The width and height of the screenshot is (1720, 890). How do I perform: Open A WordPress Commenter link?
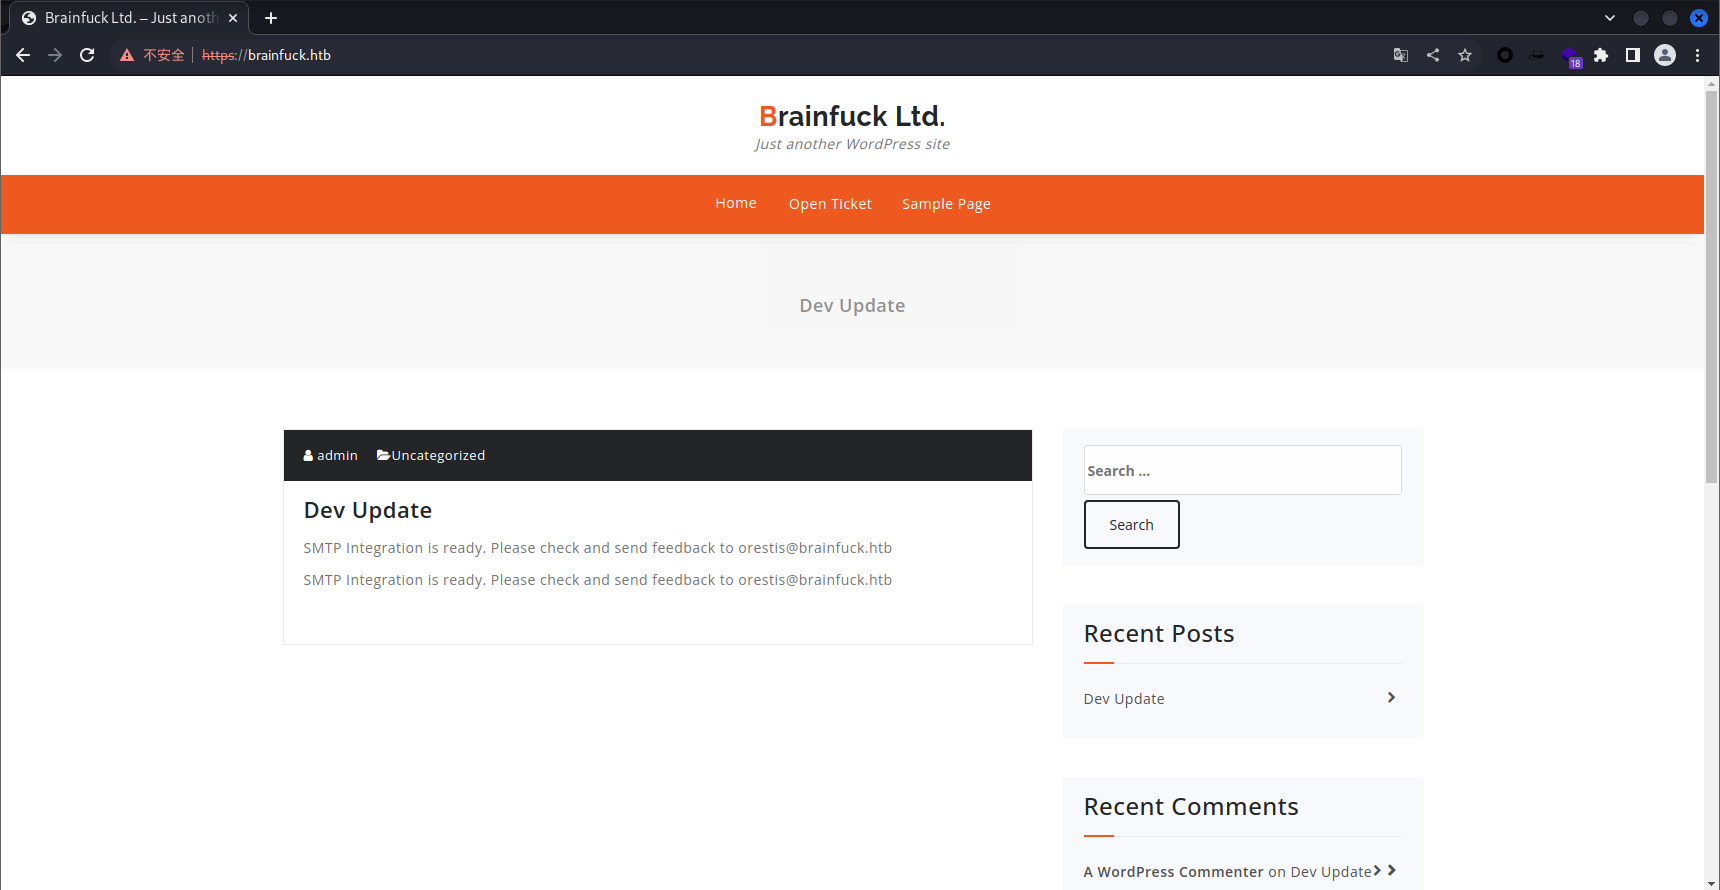[1173, 872]
